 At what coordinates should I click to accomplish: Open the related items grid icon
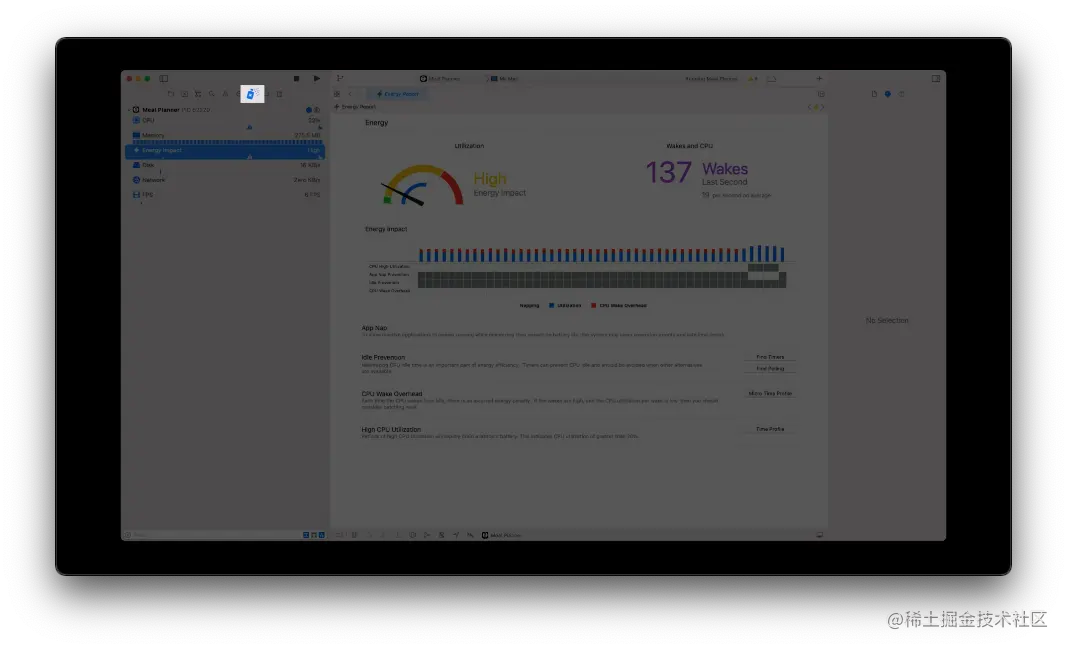coord(337,94)
